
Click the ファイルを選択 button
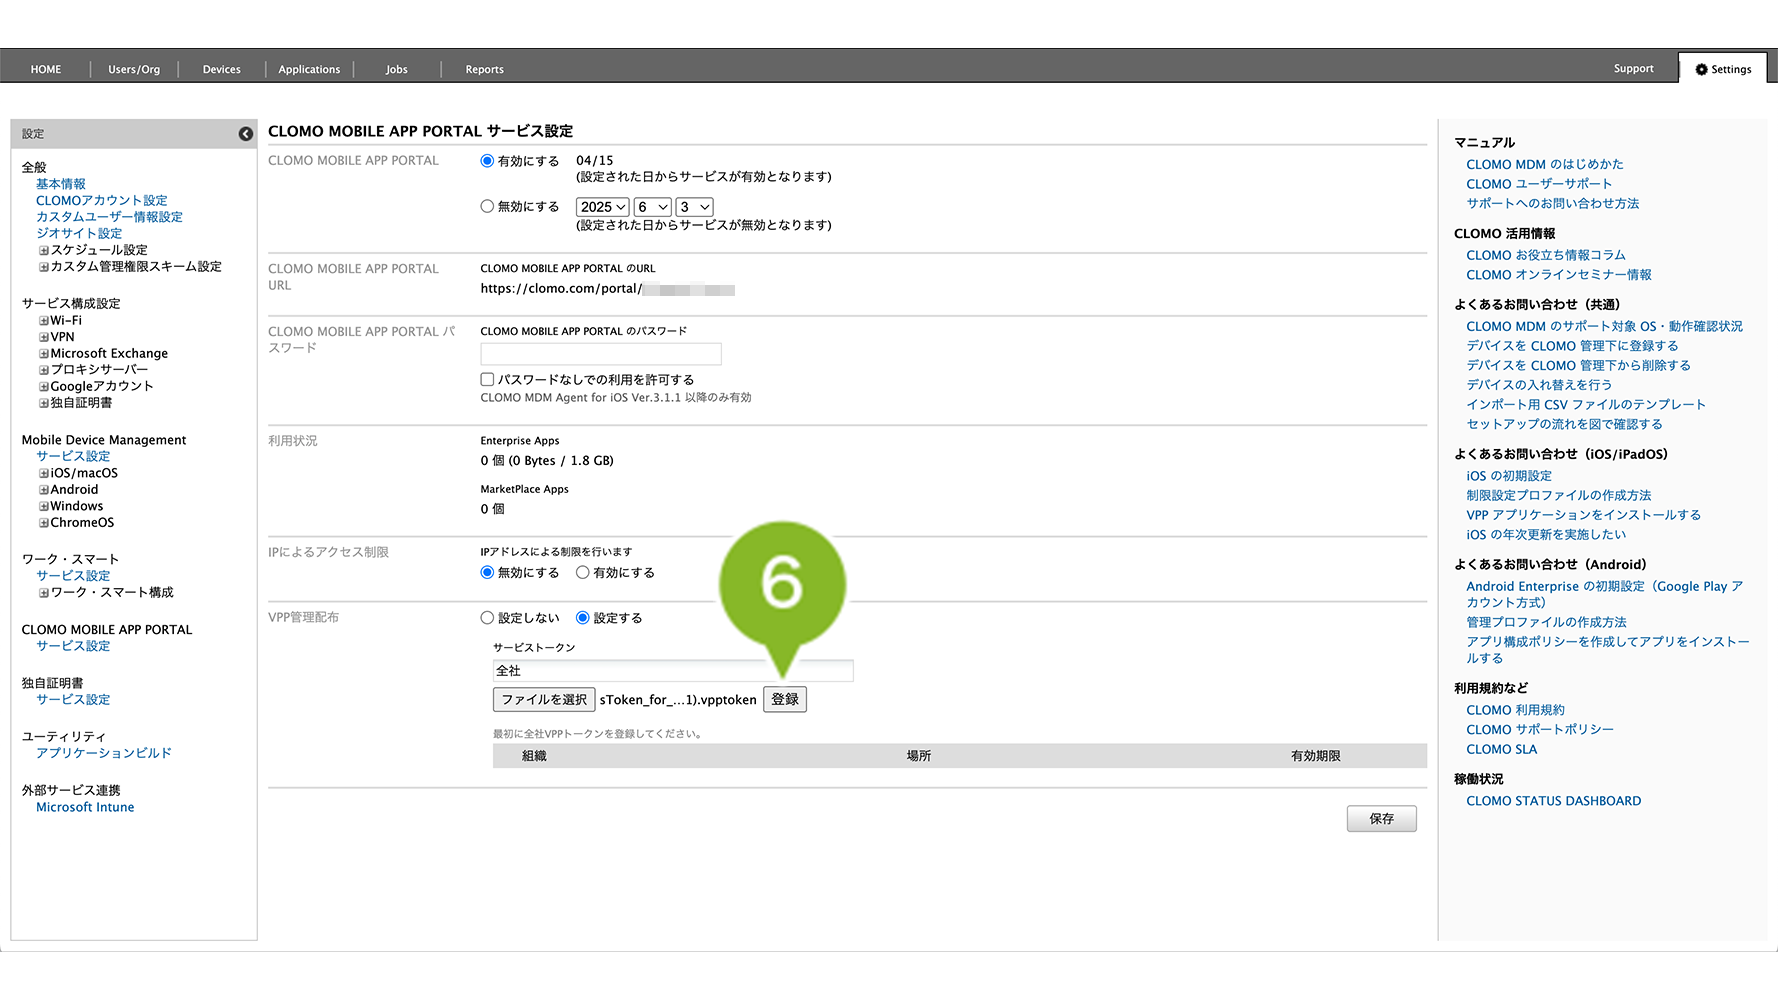(544, 700)
